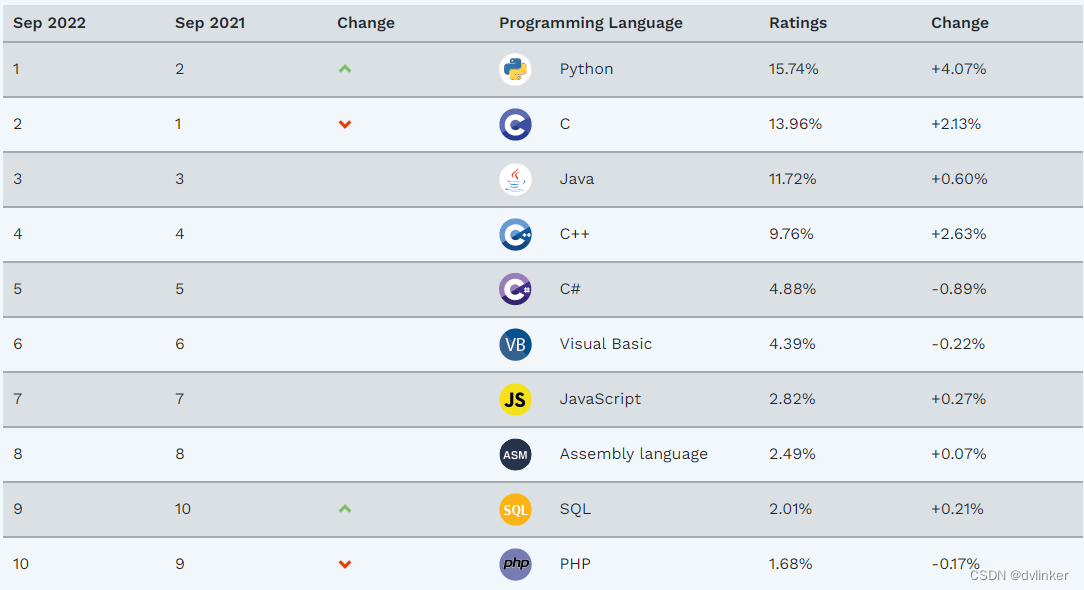Select the purple PHP logo icon
This screenshot has height=590, width=1084.
pyautogui.click(x=515, y=564)
